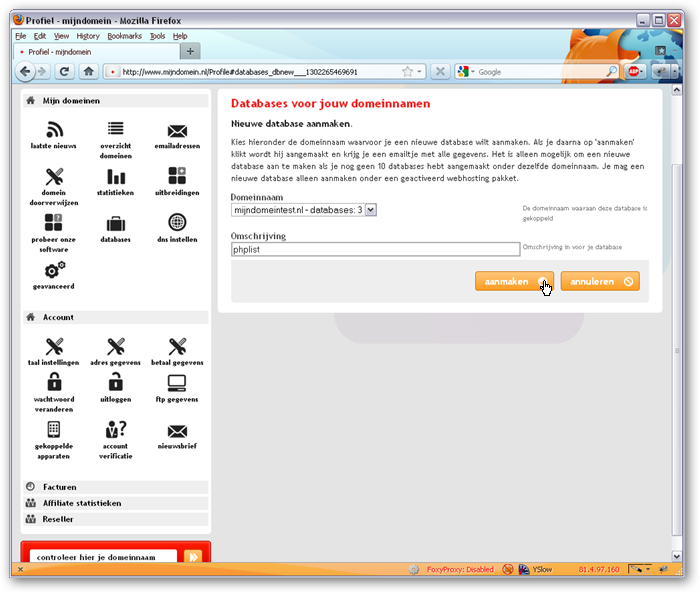Click page scrollbar up arrow

(x=677, y=90)
